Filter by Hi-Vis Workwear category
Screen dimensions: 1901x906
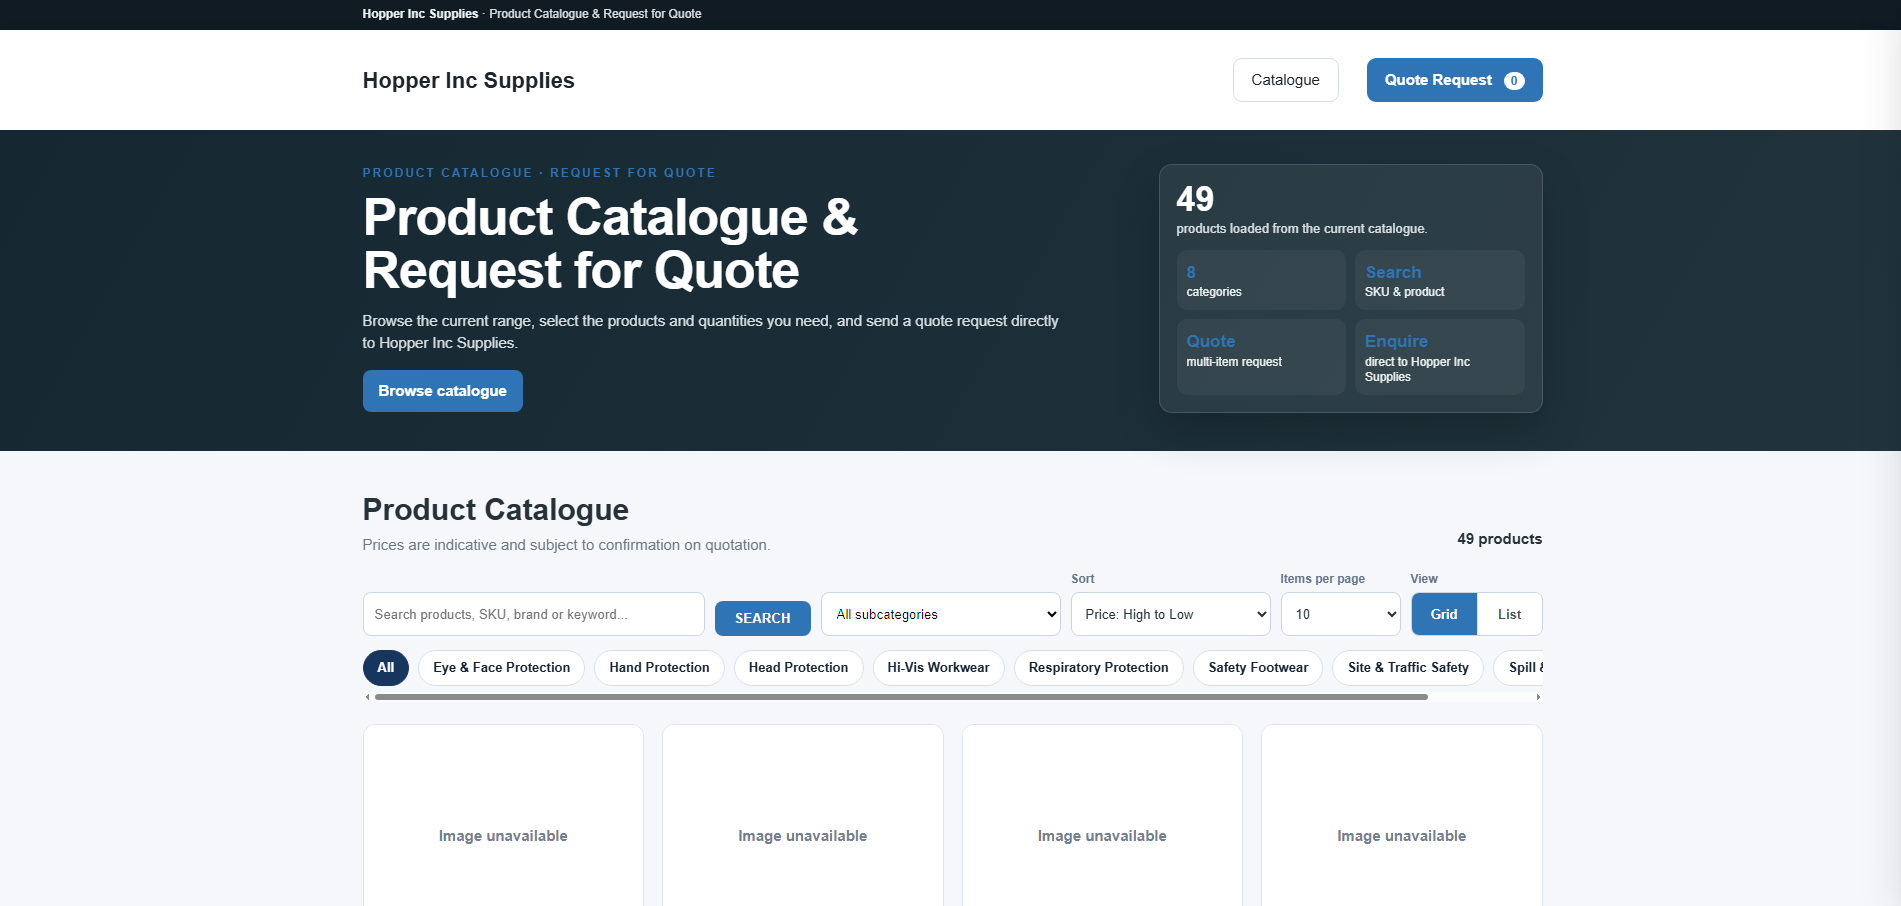coord(938,667)
